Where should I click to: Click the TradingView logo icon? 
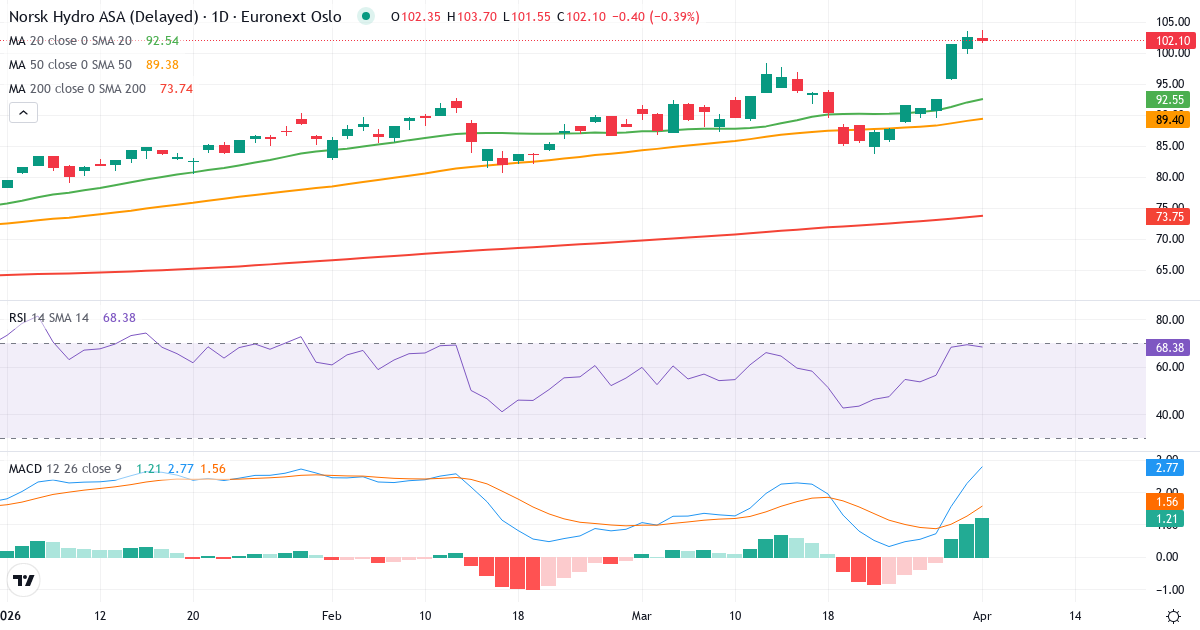click(24, 580)
